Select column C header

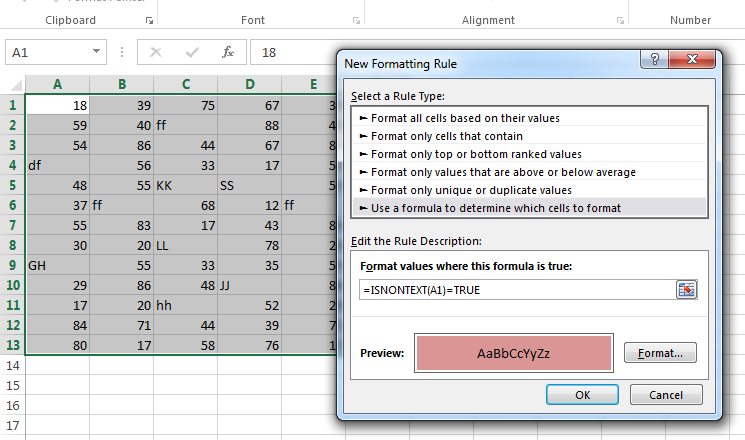click(186, 84)
